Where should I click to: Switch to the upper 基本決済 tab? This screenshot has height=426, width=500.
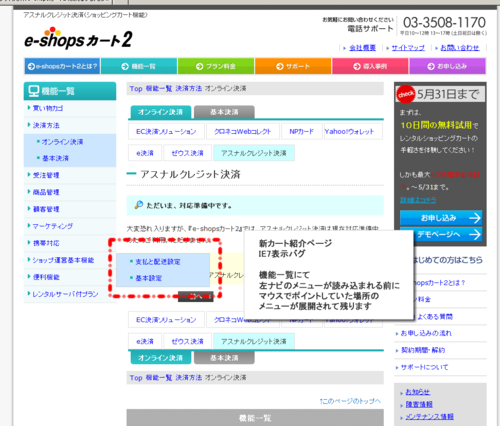(224, 112)
